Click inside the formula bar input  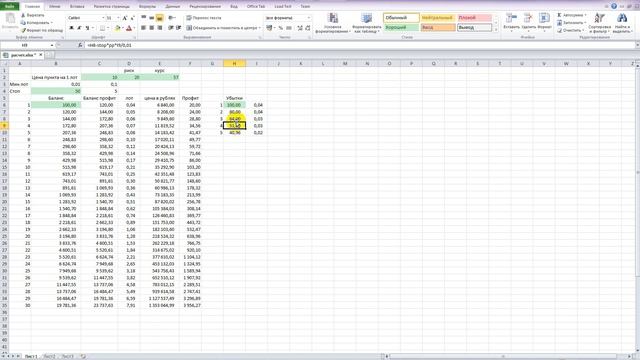359,45
